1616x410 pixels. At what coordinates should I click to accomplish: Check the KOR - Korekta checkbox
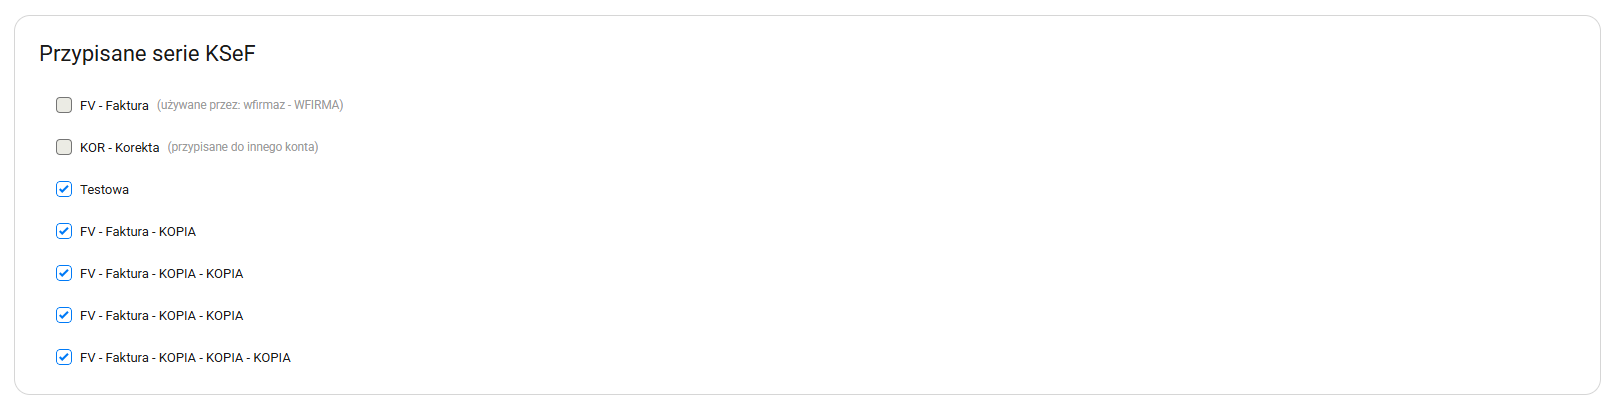point(64,147)
